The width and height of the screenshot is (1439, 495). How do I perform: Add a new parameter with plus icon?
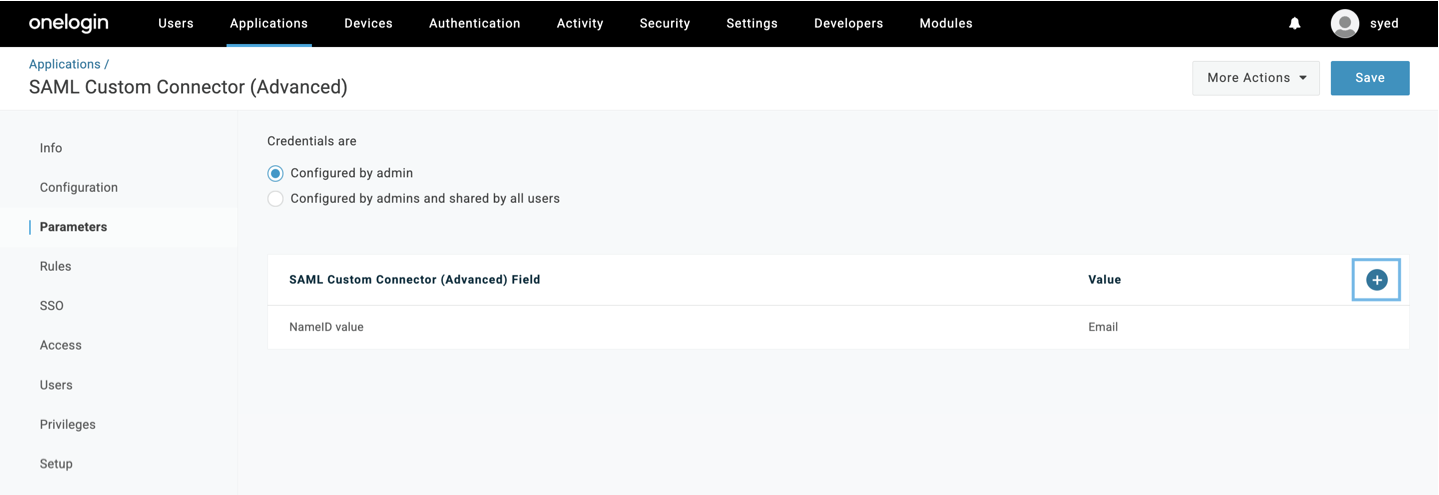1376,280
